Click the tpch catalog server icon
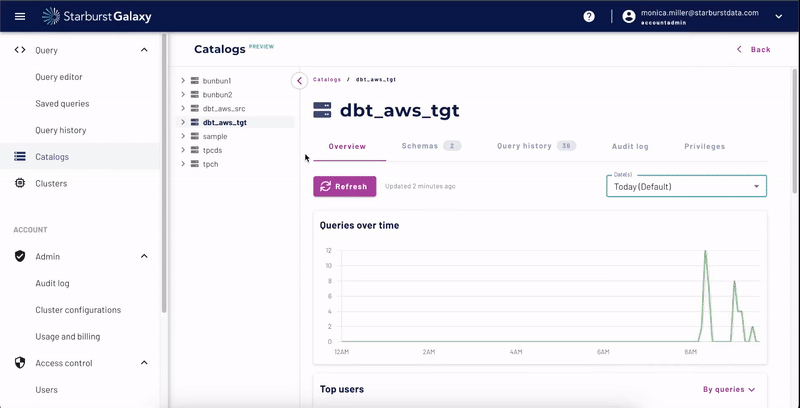 (x=194, y=164)
